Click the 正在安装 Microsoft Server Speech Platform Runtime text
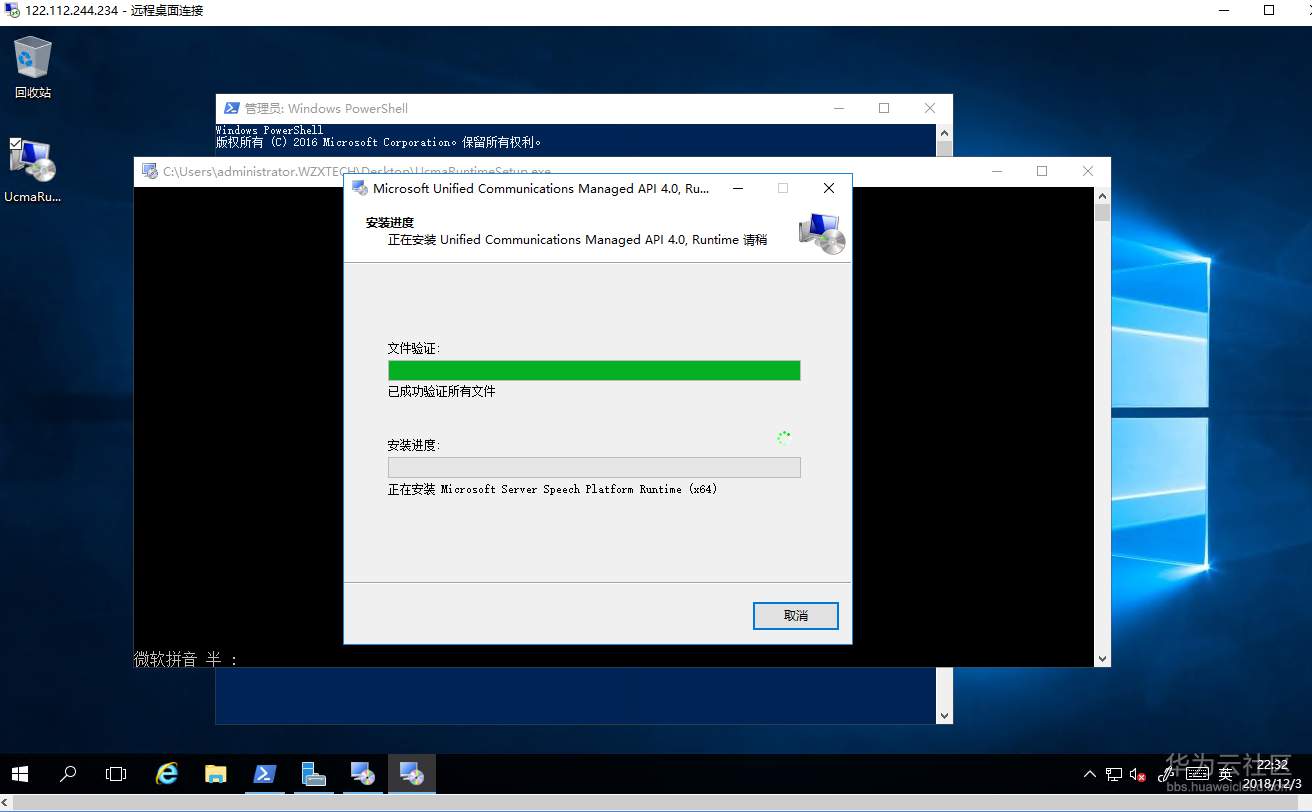 (553, 490)
